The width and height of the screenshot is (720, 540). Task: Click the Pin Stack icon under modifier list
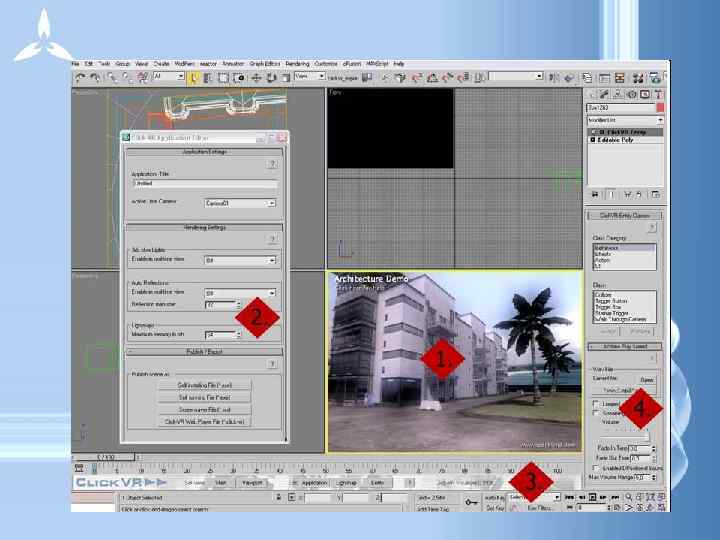coord(595,195)
